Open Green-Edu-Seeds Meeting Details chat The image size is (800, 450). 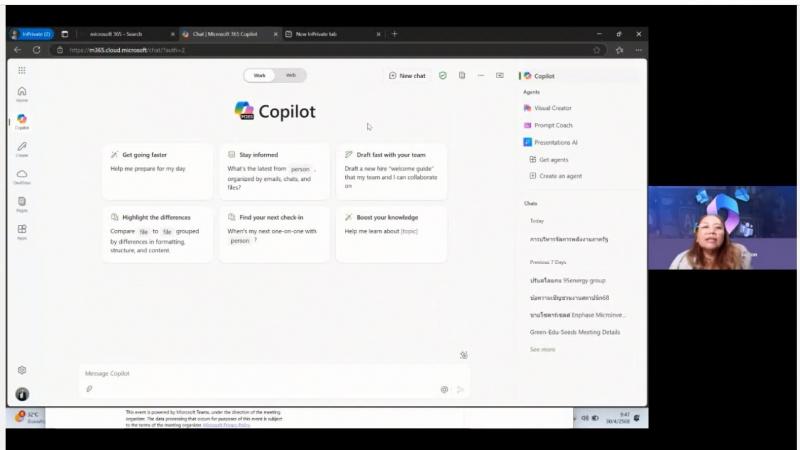(575, 332)
